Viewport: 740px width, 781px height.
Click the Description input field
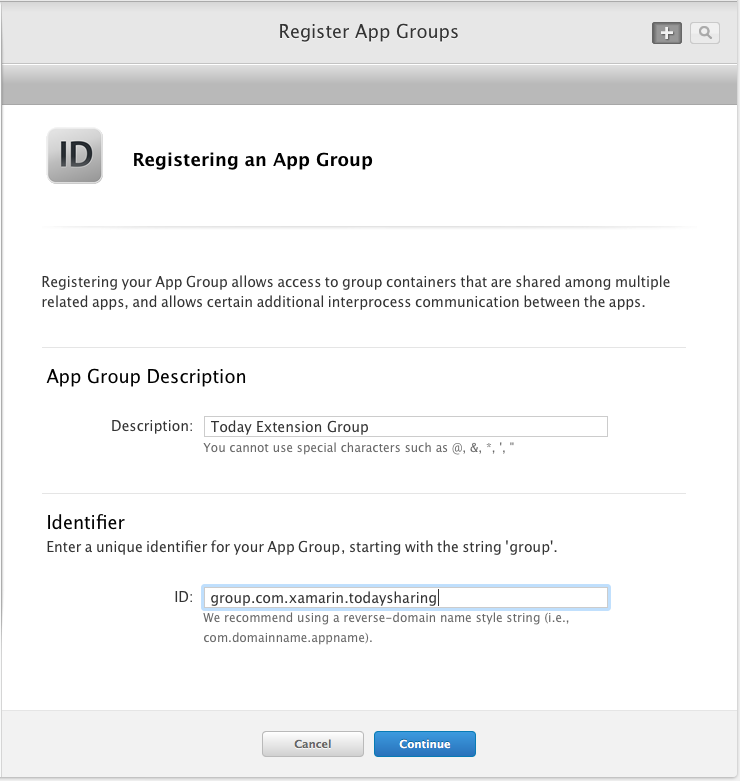(x=405, y=427)
